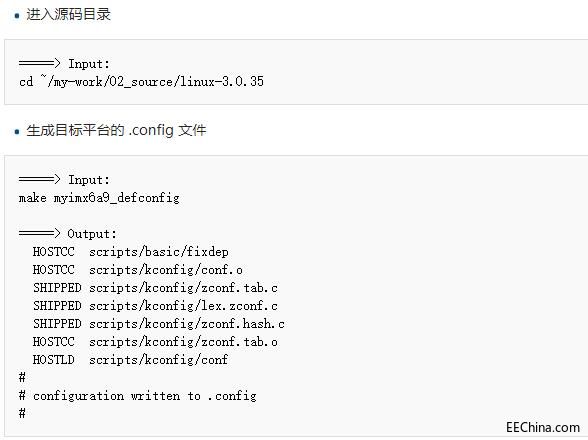Click the bullet before 进入源码目录
This screenshot has width=588, height=440.
(16, 16)
